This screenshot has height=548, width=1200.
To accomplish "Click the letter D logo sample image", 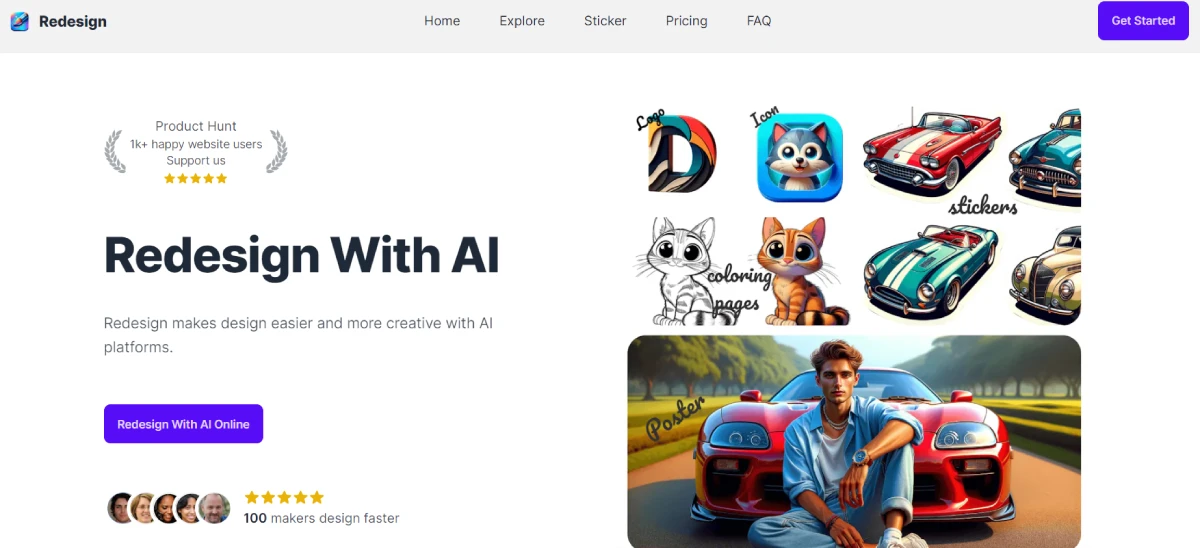I will 681,153.
